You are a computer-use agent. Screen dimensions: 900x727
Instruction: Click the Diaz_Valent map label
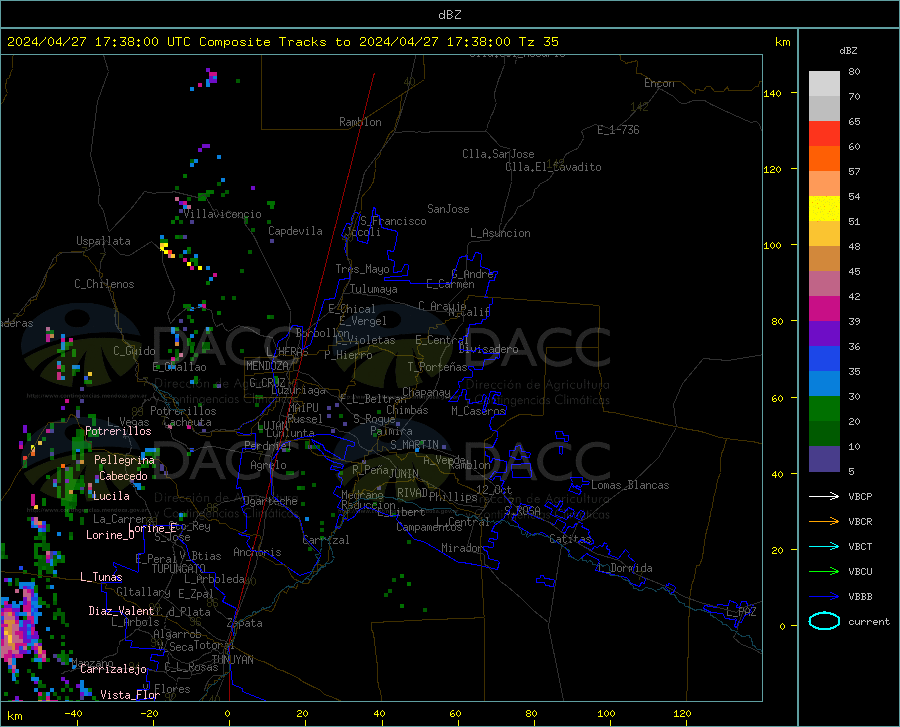click(121, 611)
